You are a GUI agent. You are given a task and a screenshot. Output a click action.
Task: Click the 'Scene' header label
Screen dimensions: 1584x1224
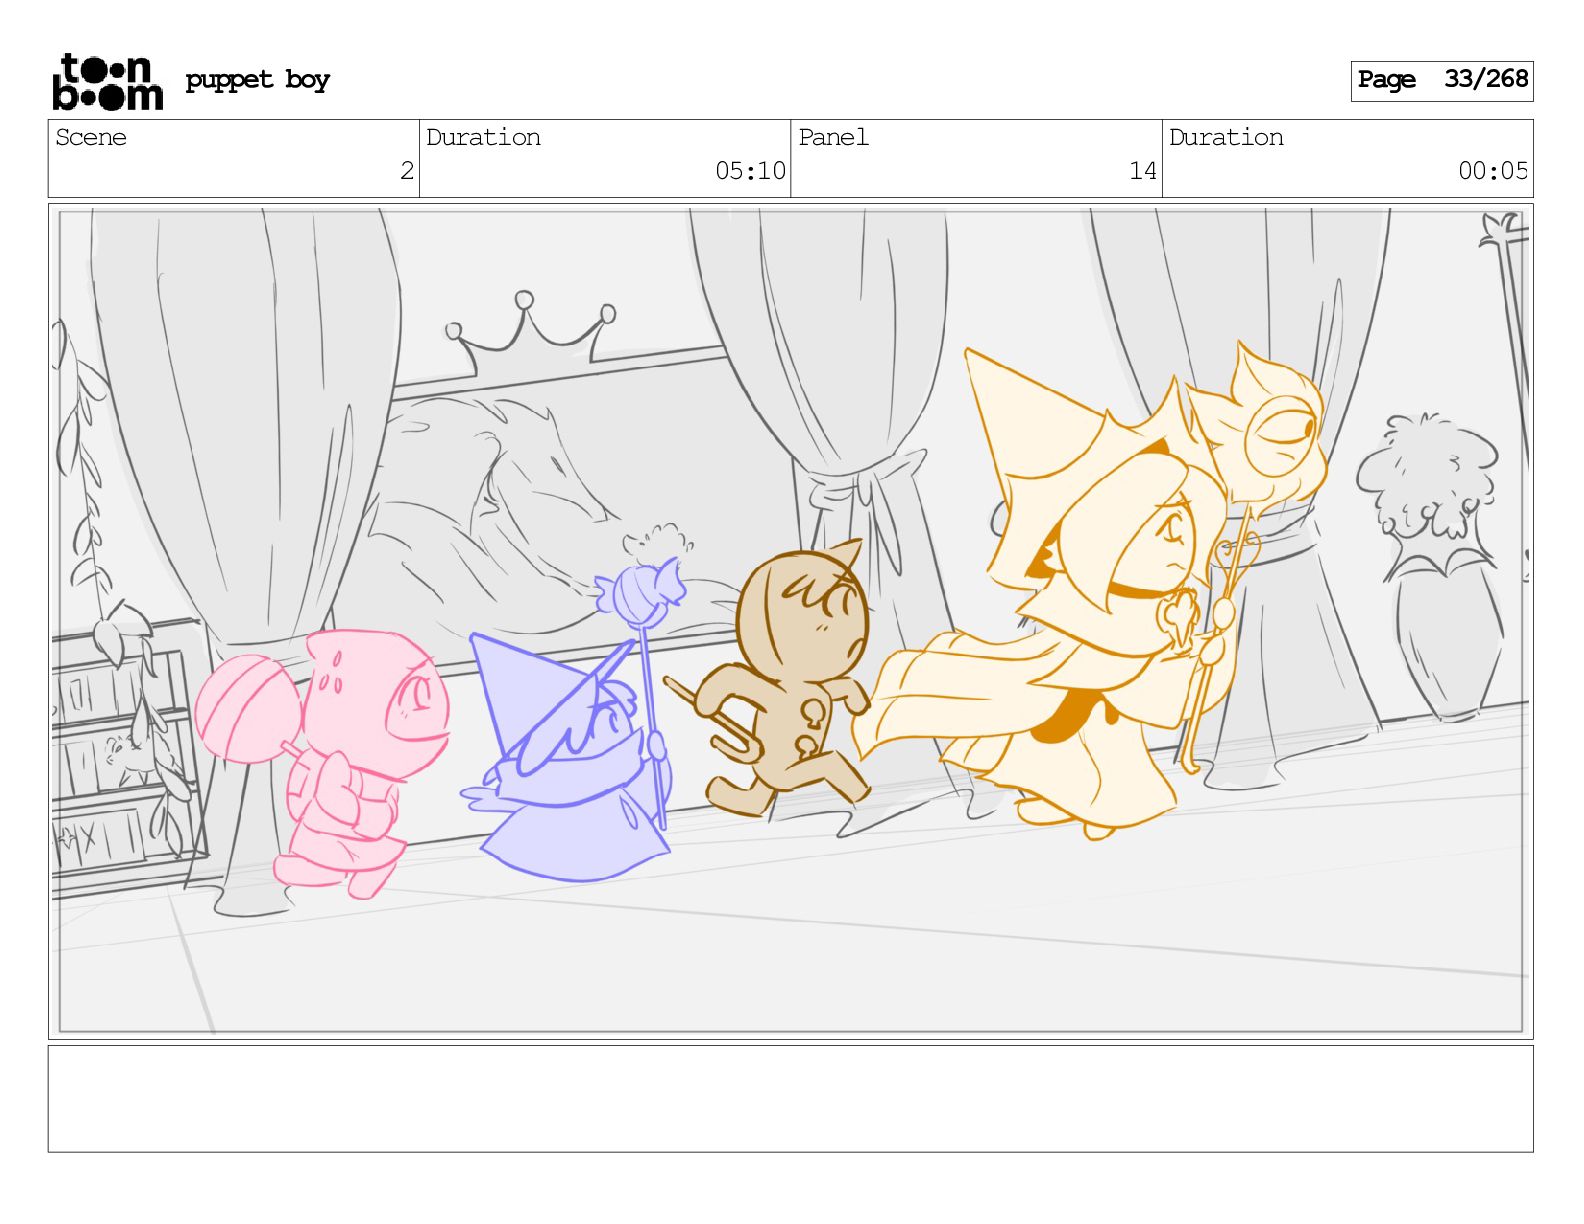point(91,138)
